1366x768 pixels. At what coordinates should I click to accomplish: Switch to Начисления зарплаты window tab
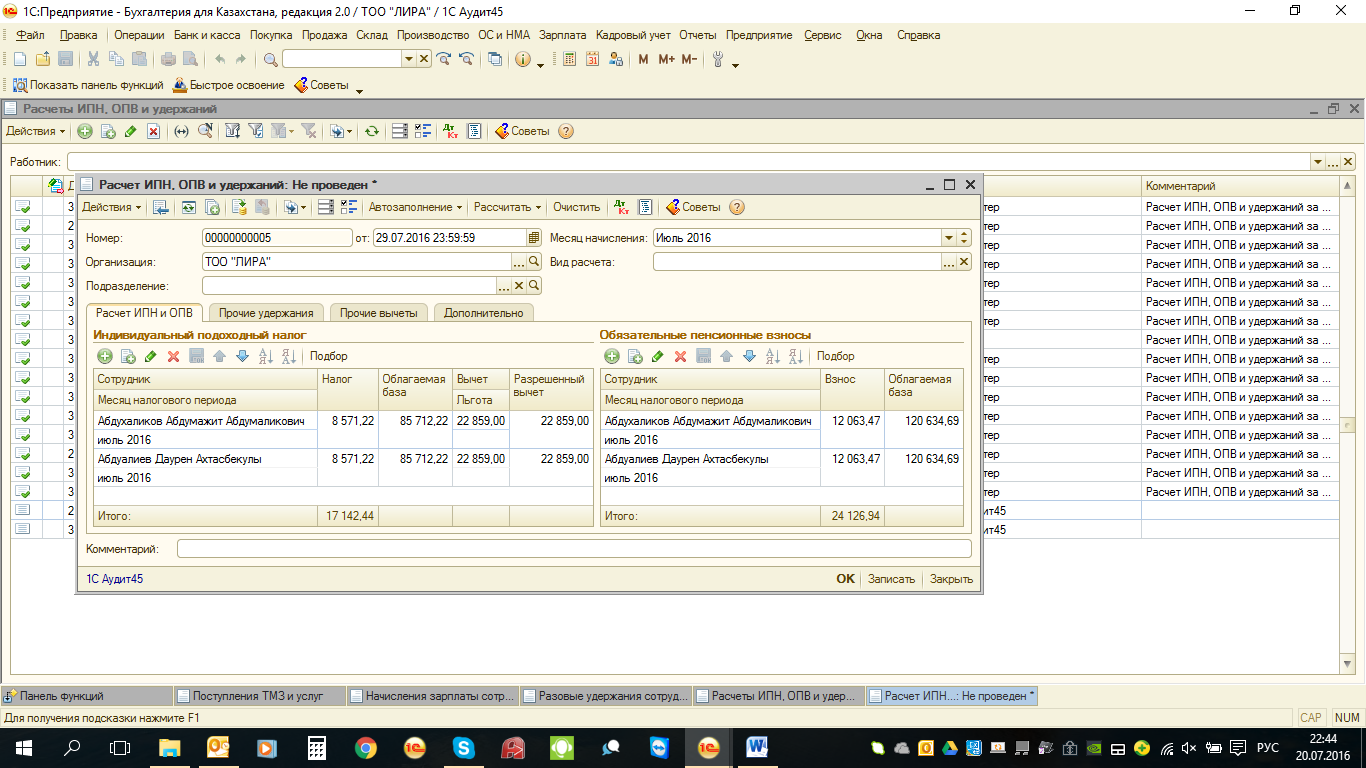click(x=434, y=696)
